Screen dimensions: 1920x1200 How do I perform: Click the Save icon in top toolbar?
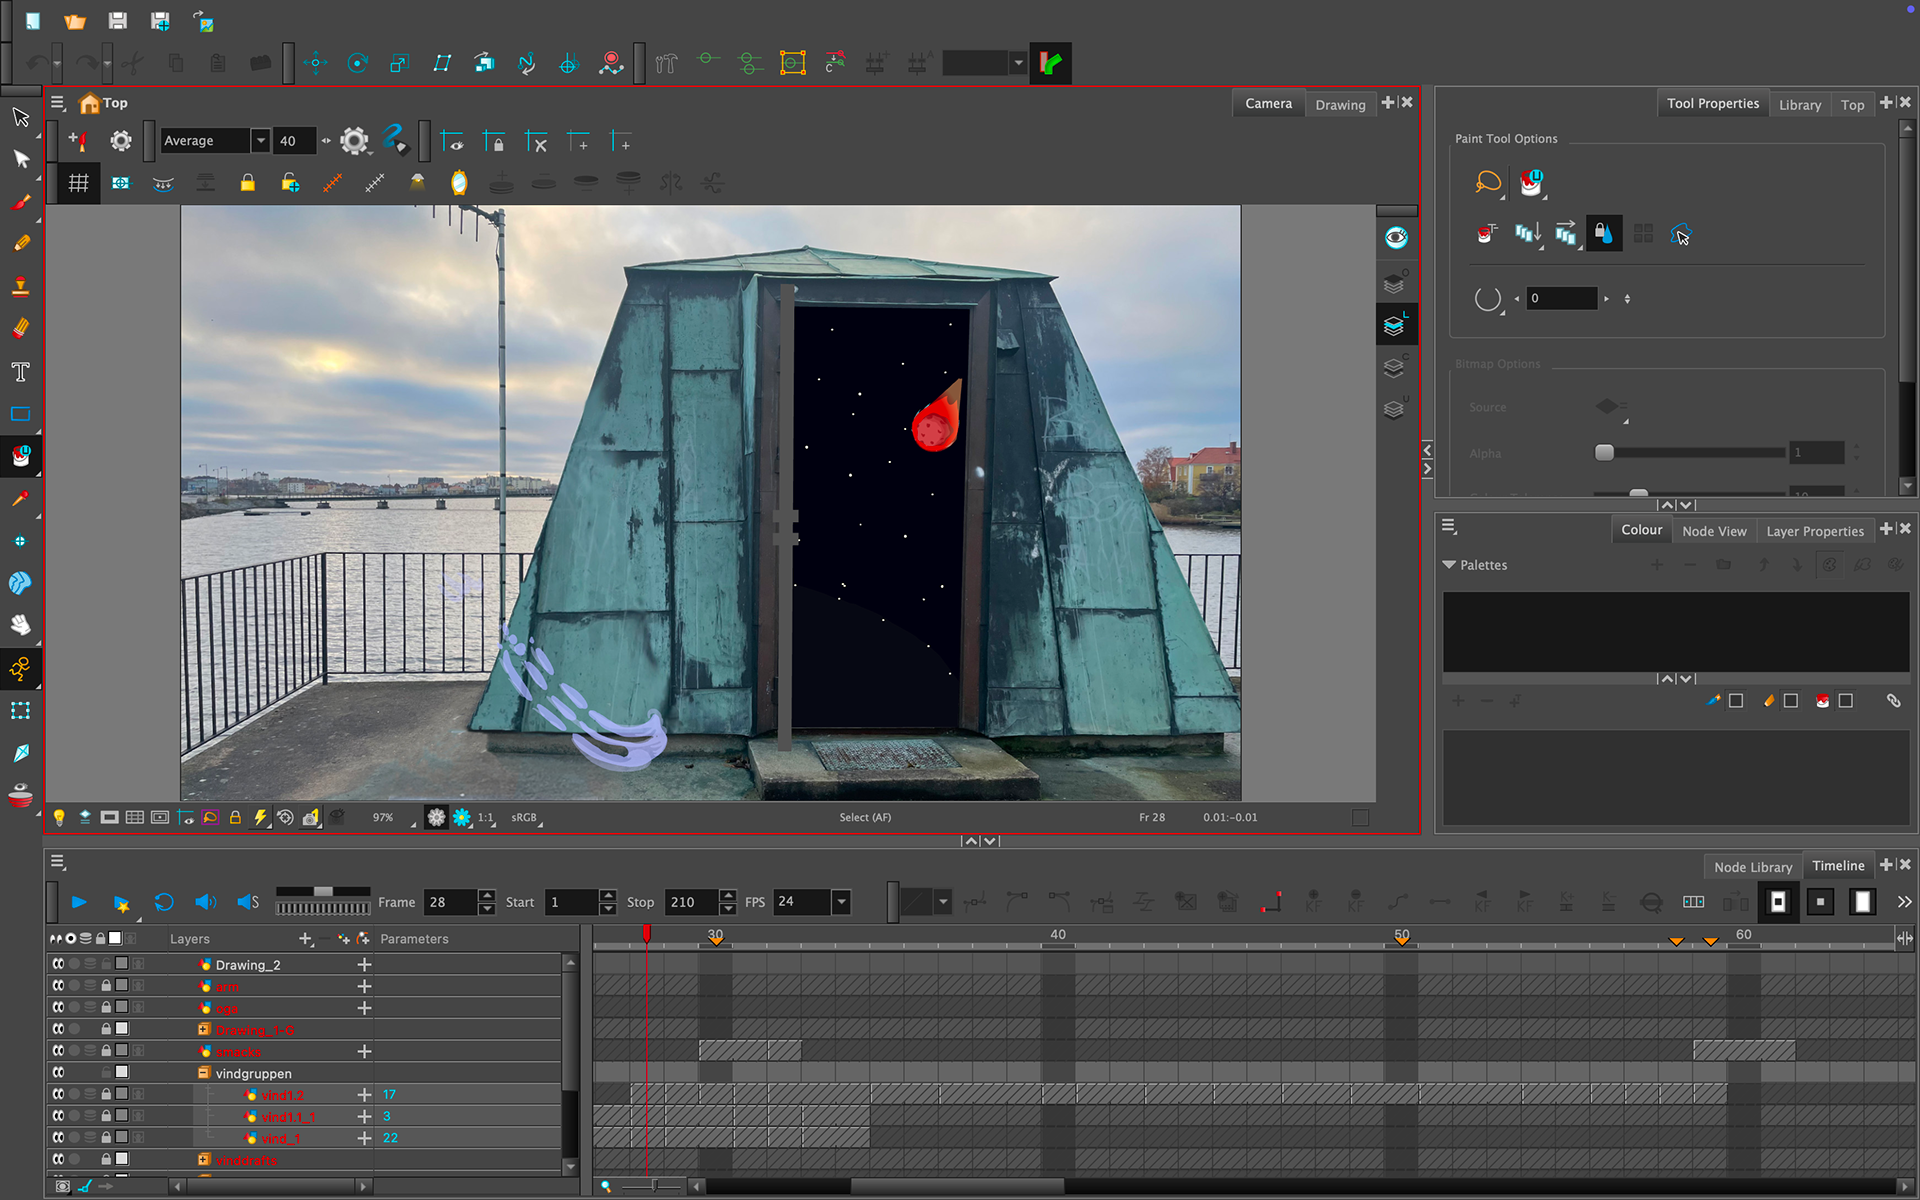(x=118, y=21)
